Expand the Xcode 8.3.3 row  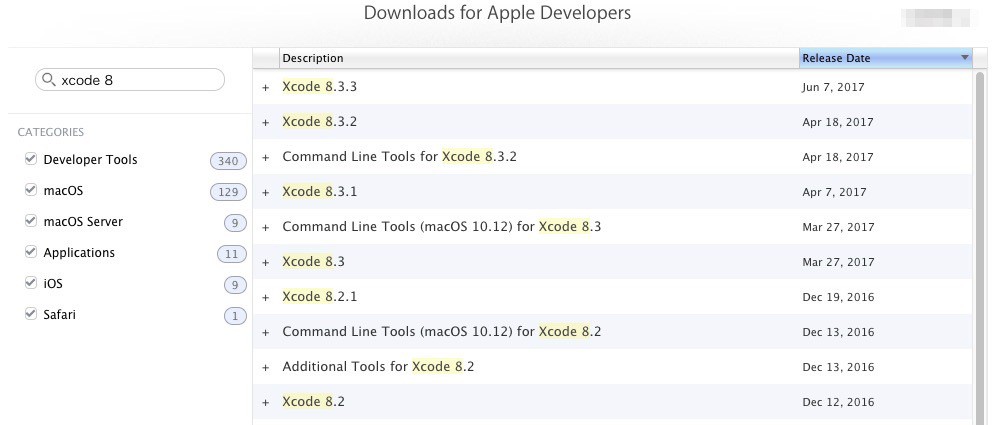[266, 88]
